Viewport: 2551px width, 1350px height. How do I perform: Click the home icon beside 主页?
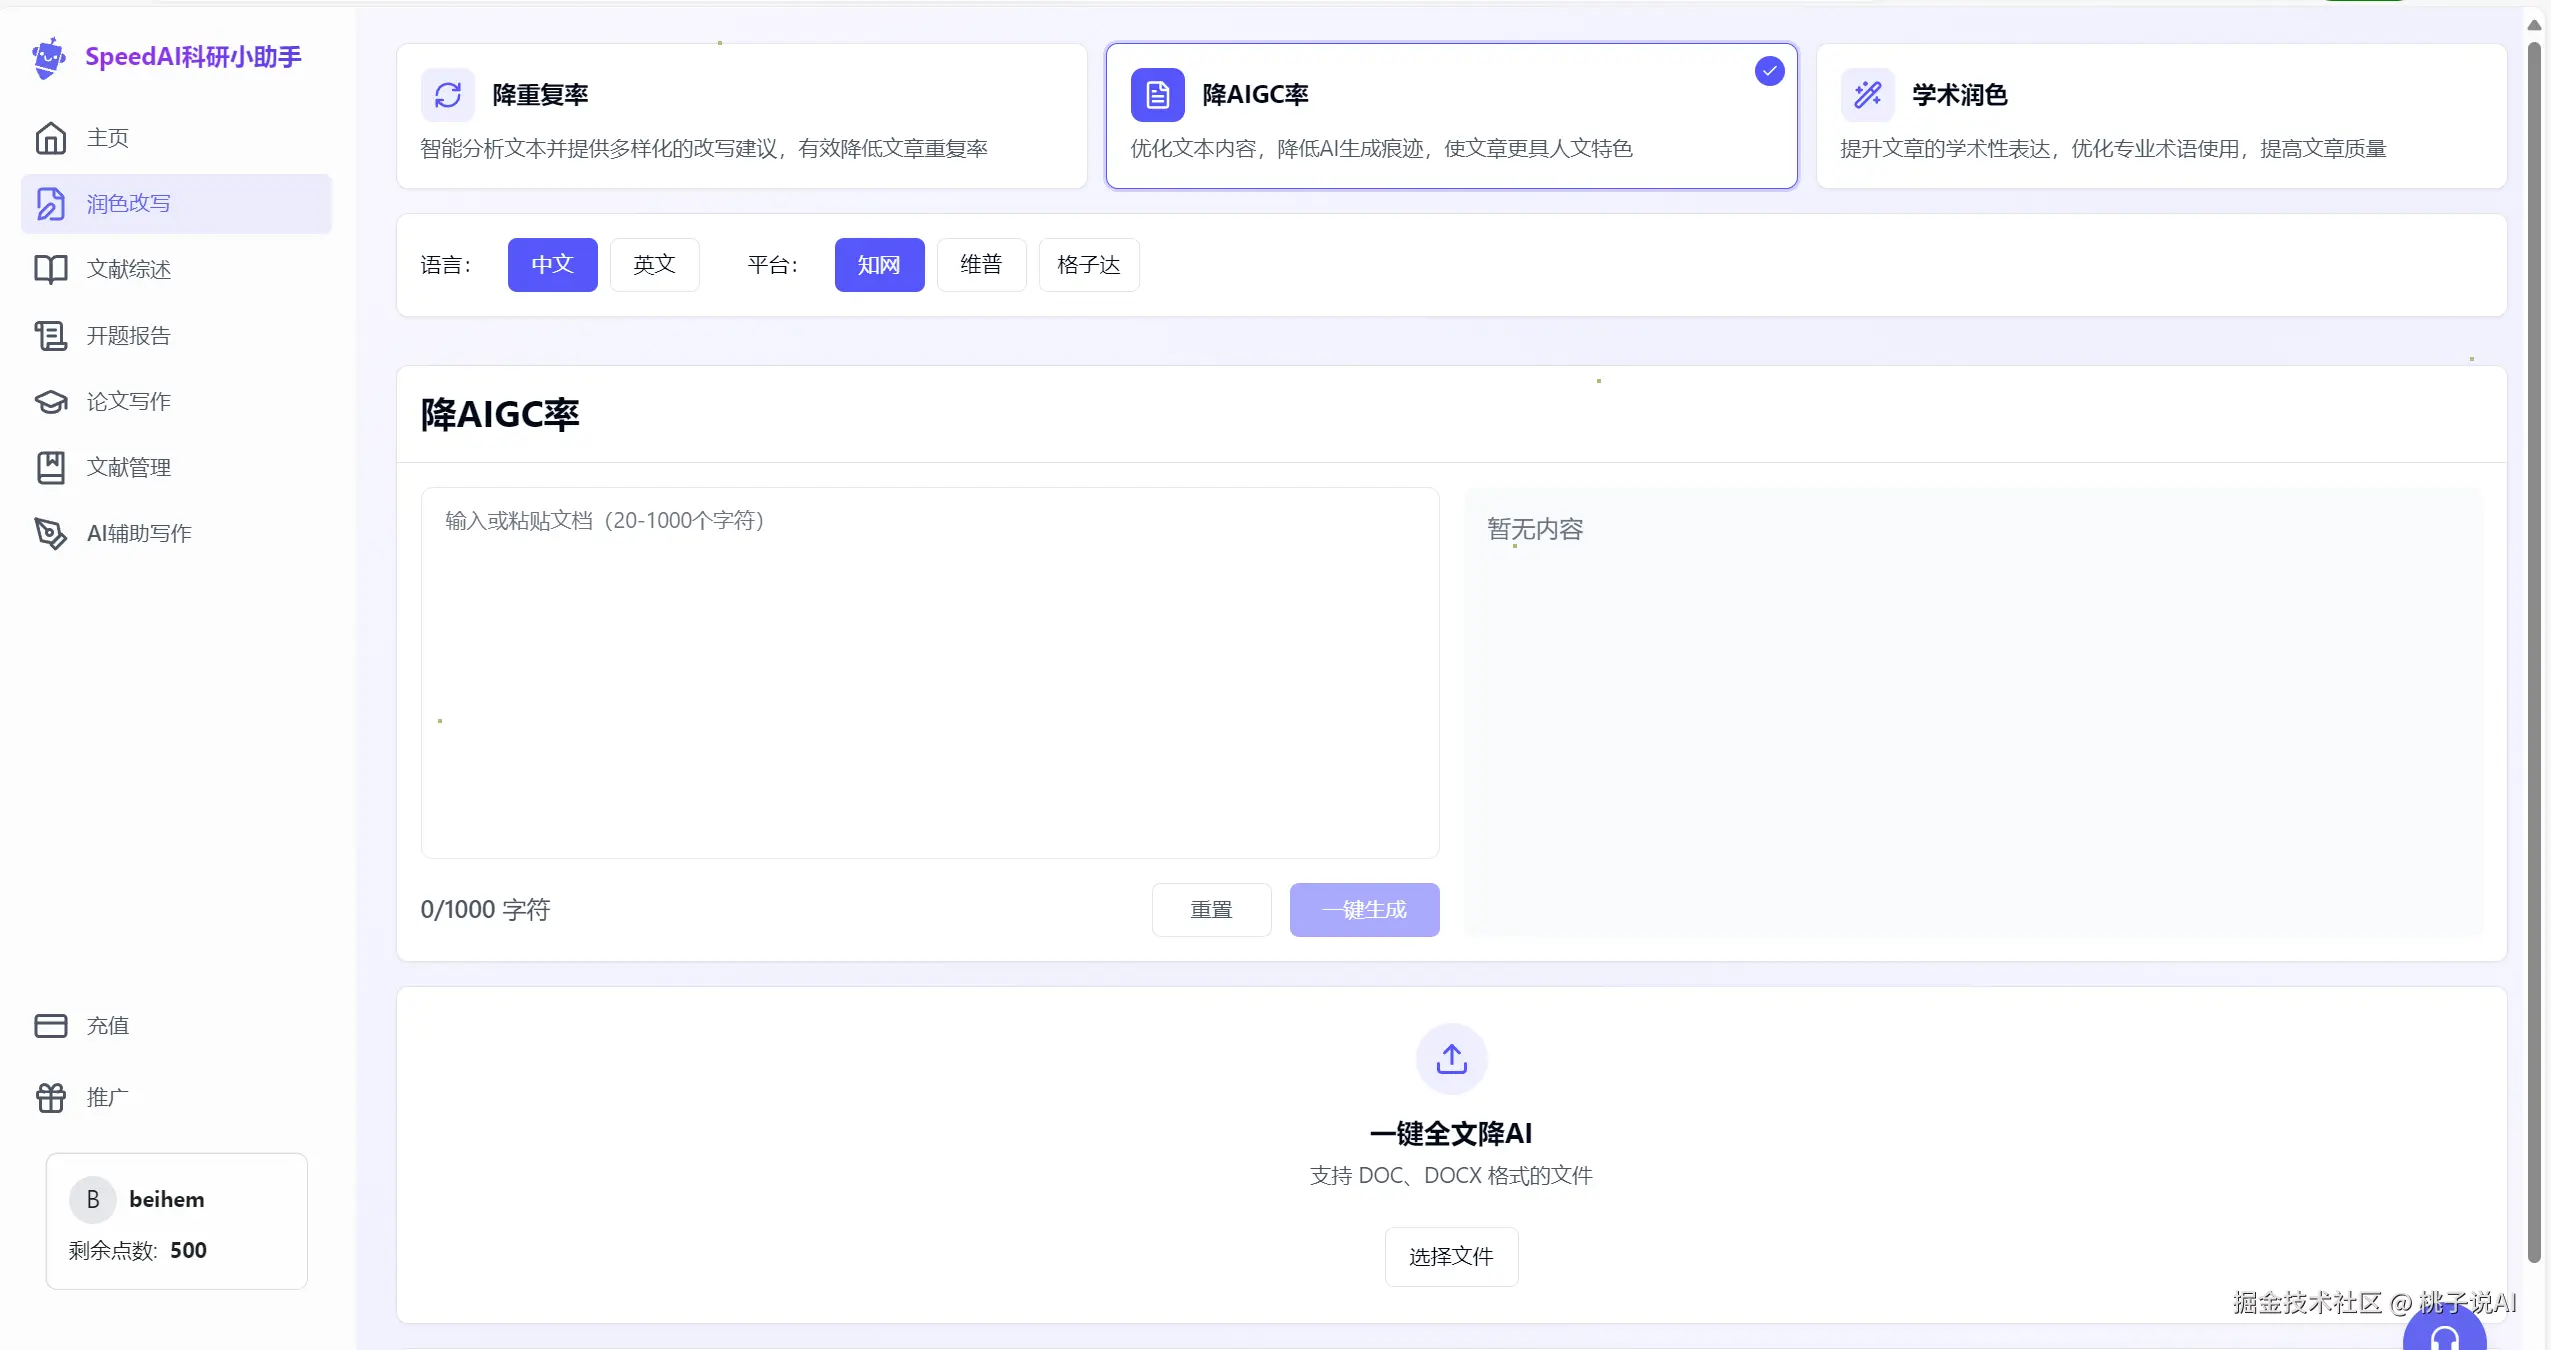[51, 138]
